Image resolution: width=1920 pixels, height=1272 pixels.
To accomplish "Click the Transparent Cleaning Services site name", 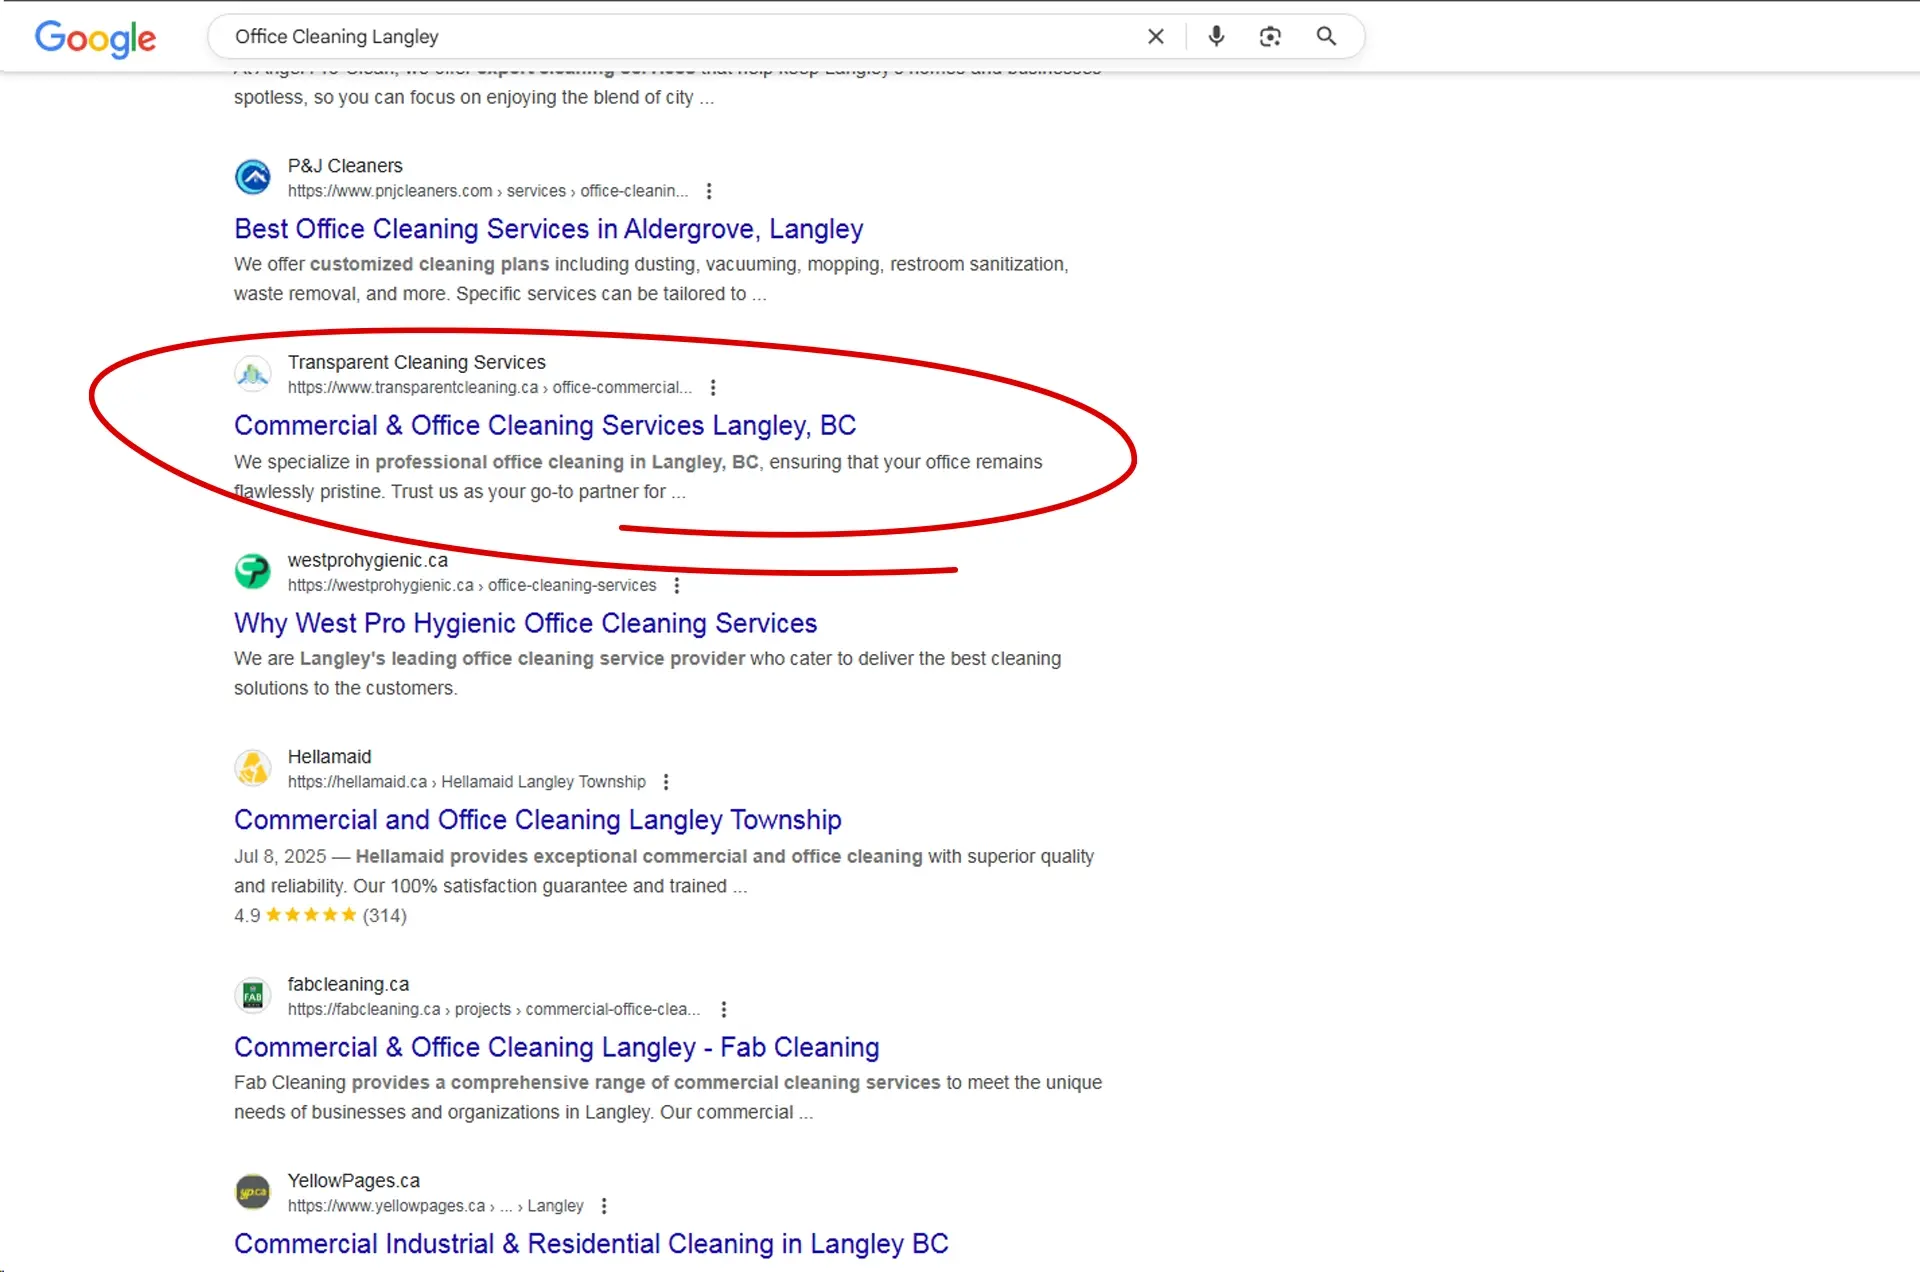I will point(417,362).
